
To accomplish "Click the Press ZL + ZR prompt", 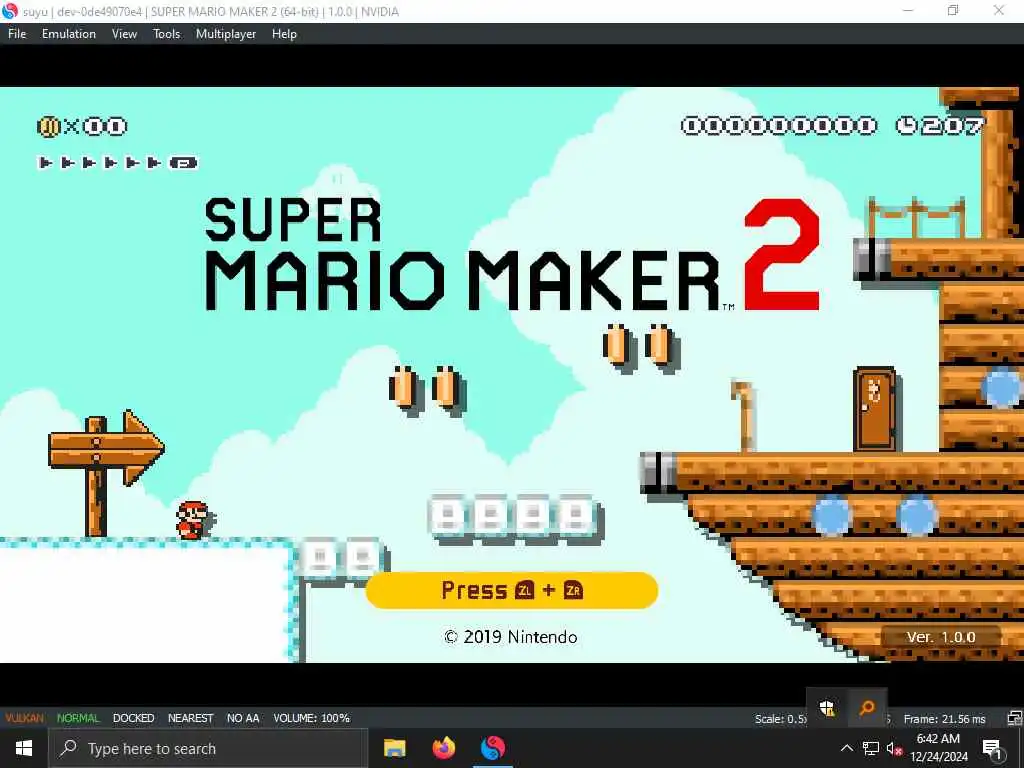I will [x=511, y=590].
